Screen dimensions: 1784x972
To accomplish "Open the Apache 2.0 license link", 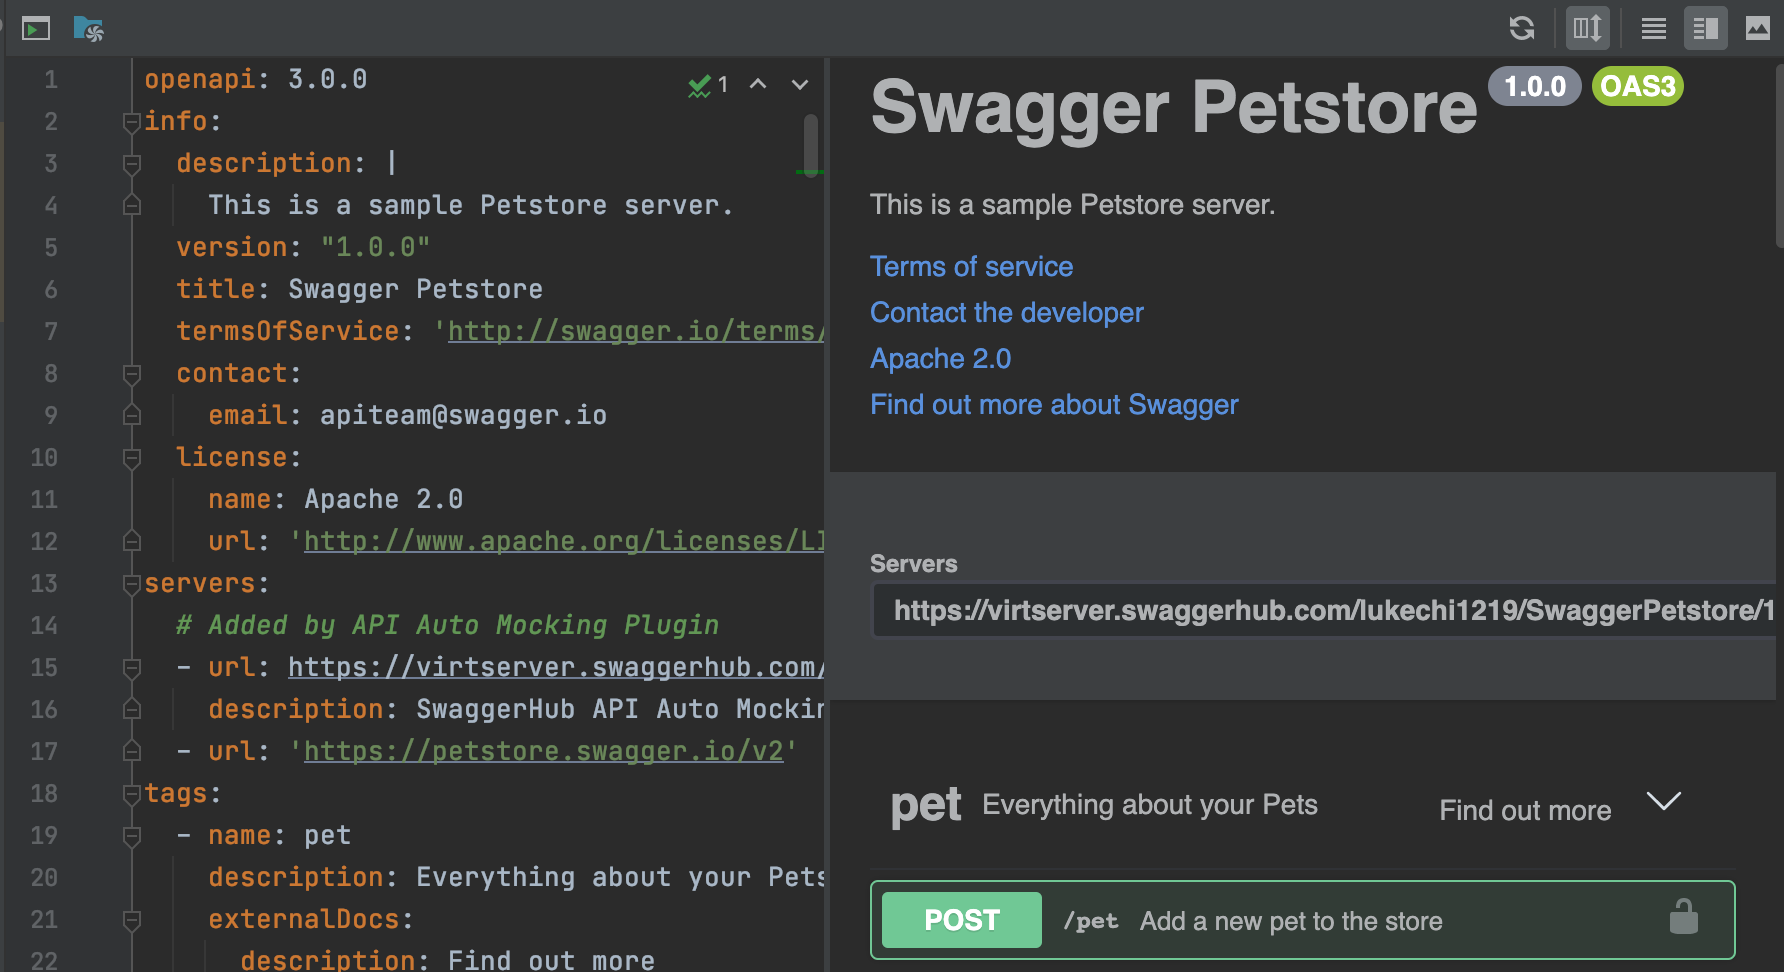I will pyautogui.click(x=940, y=359).
